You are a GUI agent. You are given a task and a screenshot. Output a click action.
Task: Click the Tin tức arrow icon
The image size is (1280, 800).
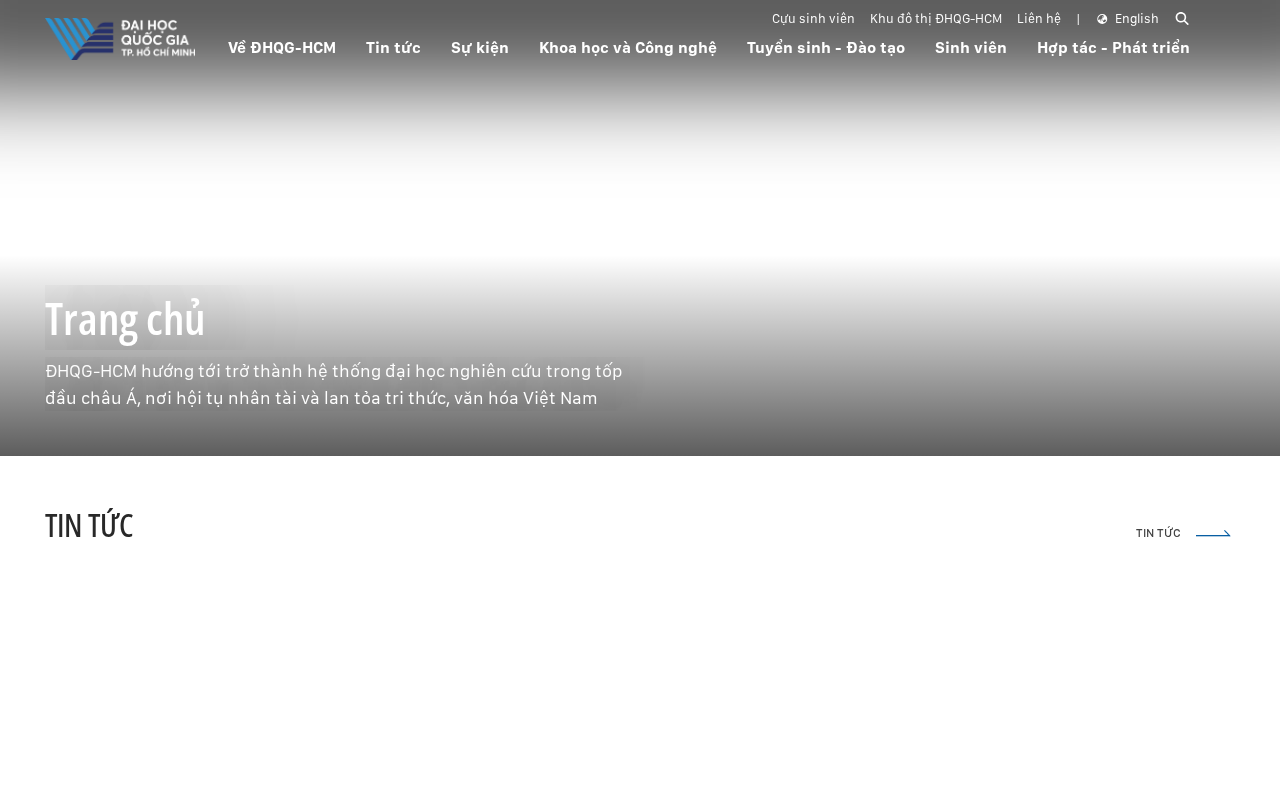click(x=1213, y=534)
